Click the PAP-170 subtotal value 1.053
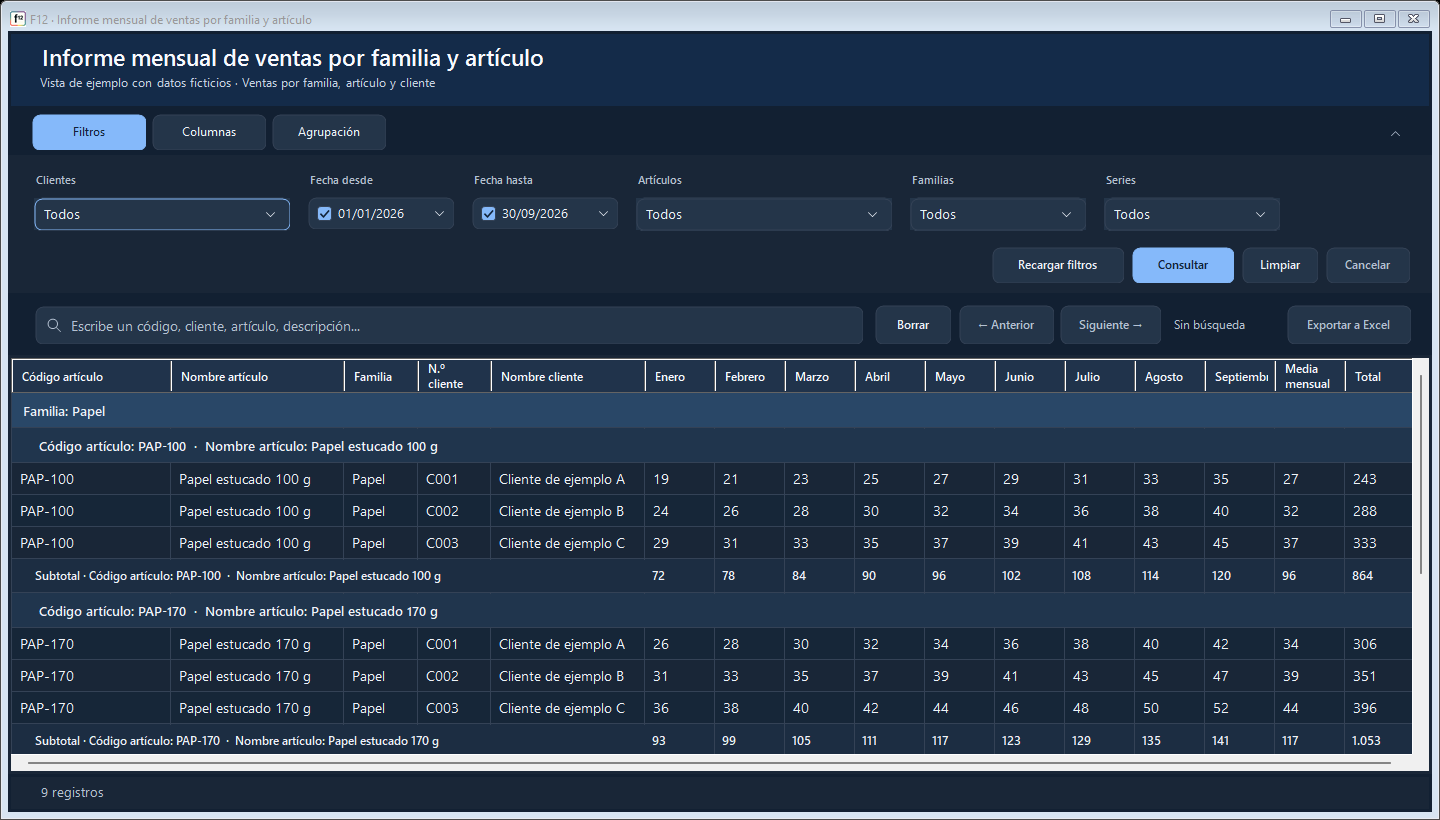 point(1366,741)
